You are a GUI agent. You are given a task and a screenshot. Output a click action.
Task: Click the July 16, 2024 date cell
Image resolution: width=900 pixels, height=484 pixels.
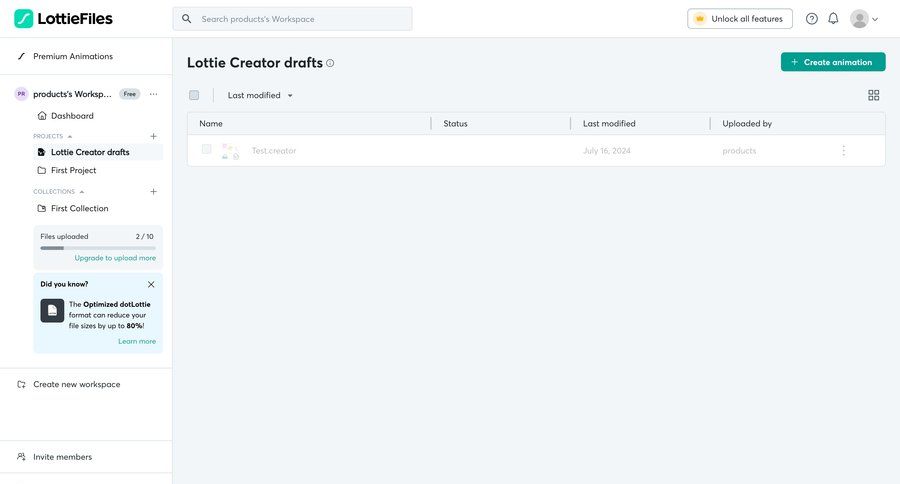[x=607, y=151]
